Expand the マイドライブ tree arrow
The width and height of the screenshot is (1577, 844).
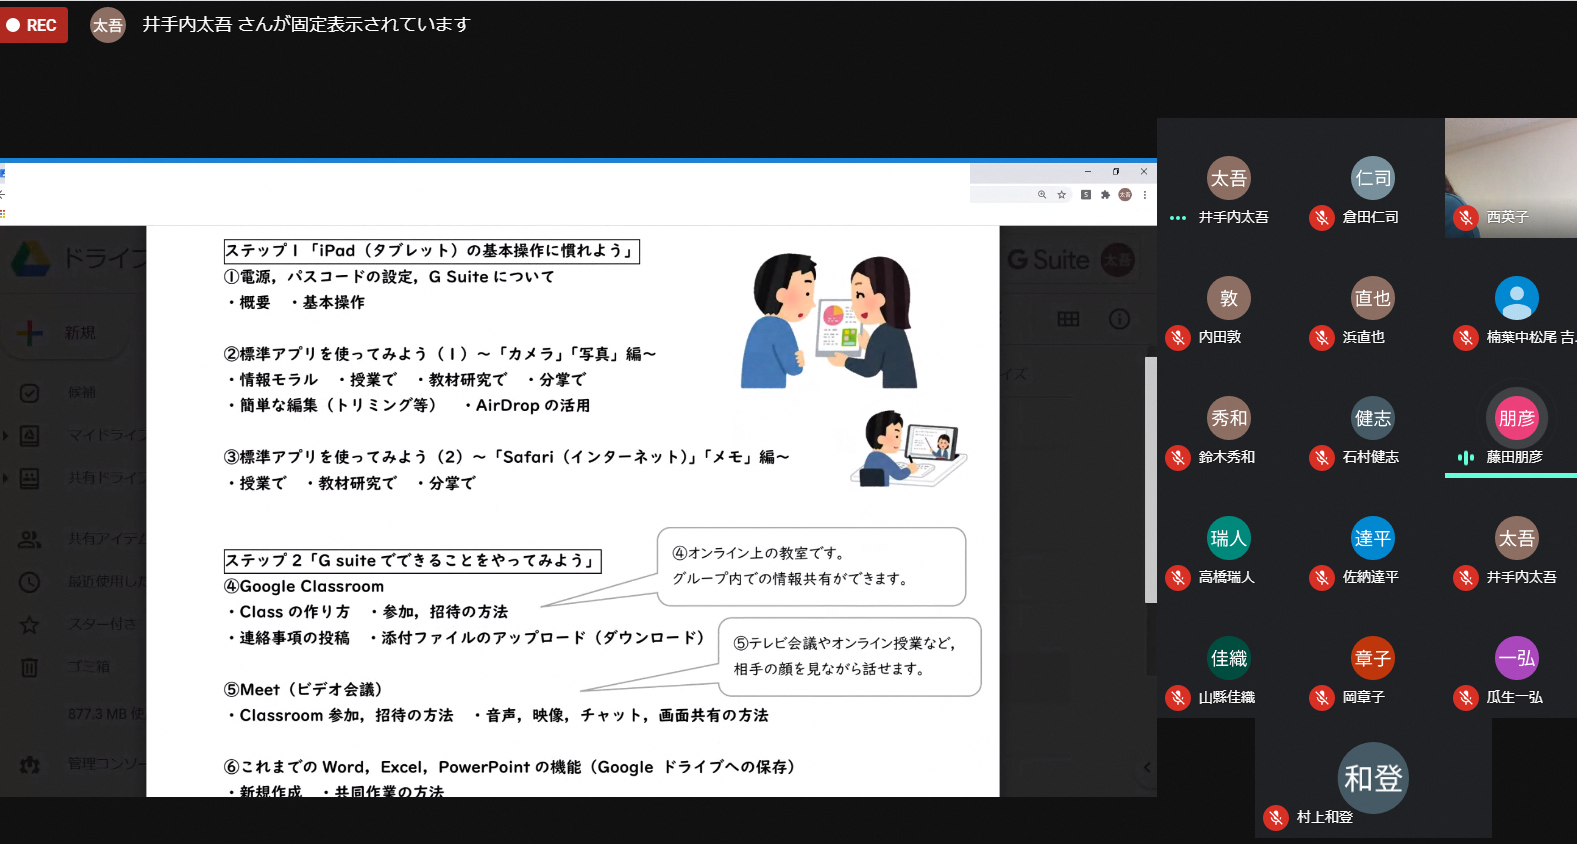[6, 436]
